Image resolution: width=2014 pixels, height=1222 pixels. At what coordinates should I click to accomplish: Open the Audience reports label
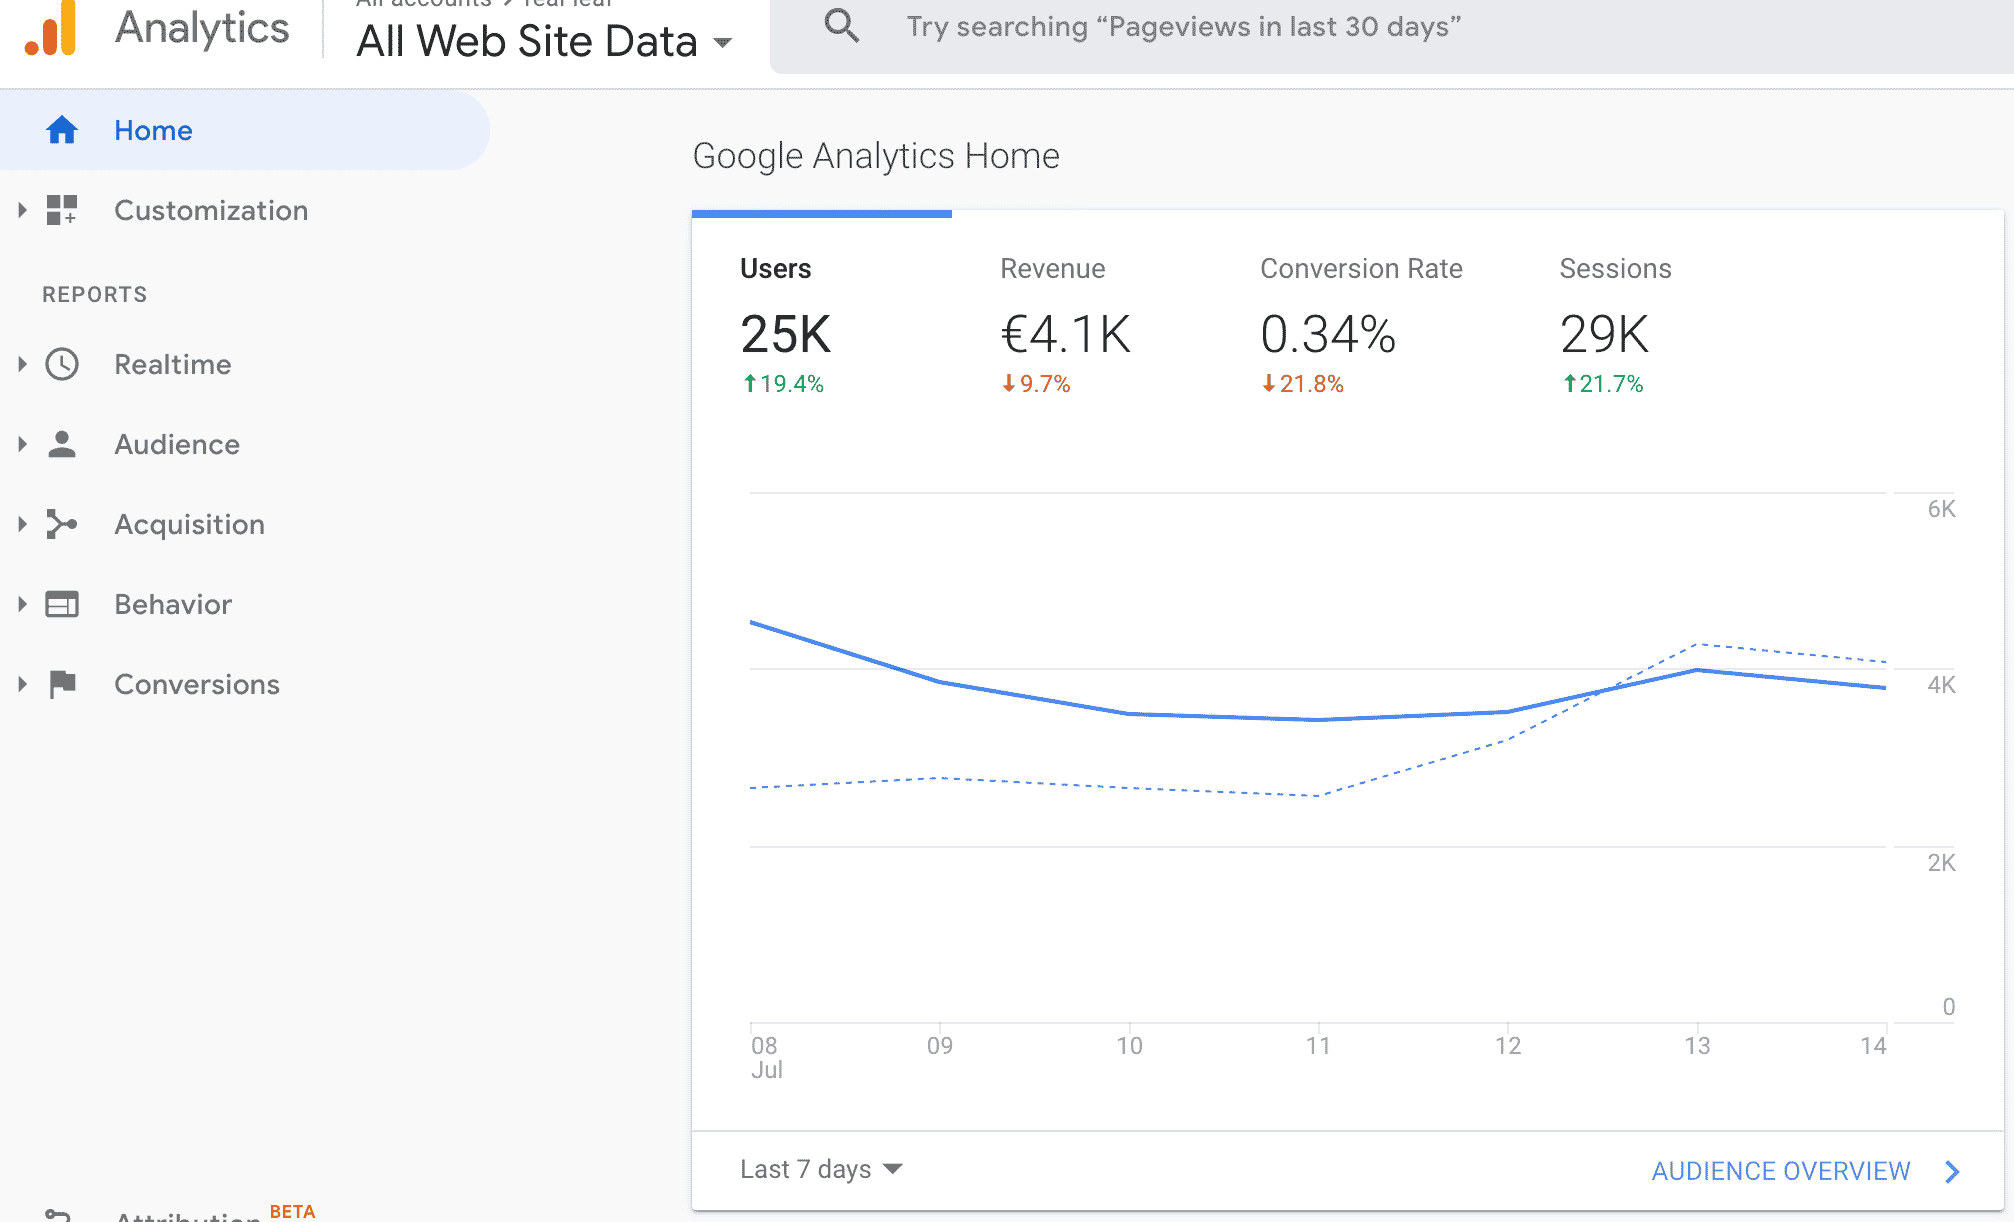click(177, 444)
